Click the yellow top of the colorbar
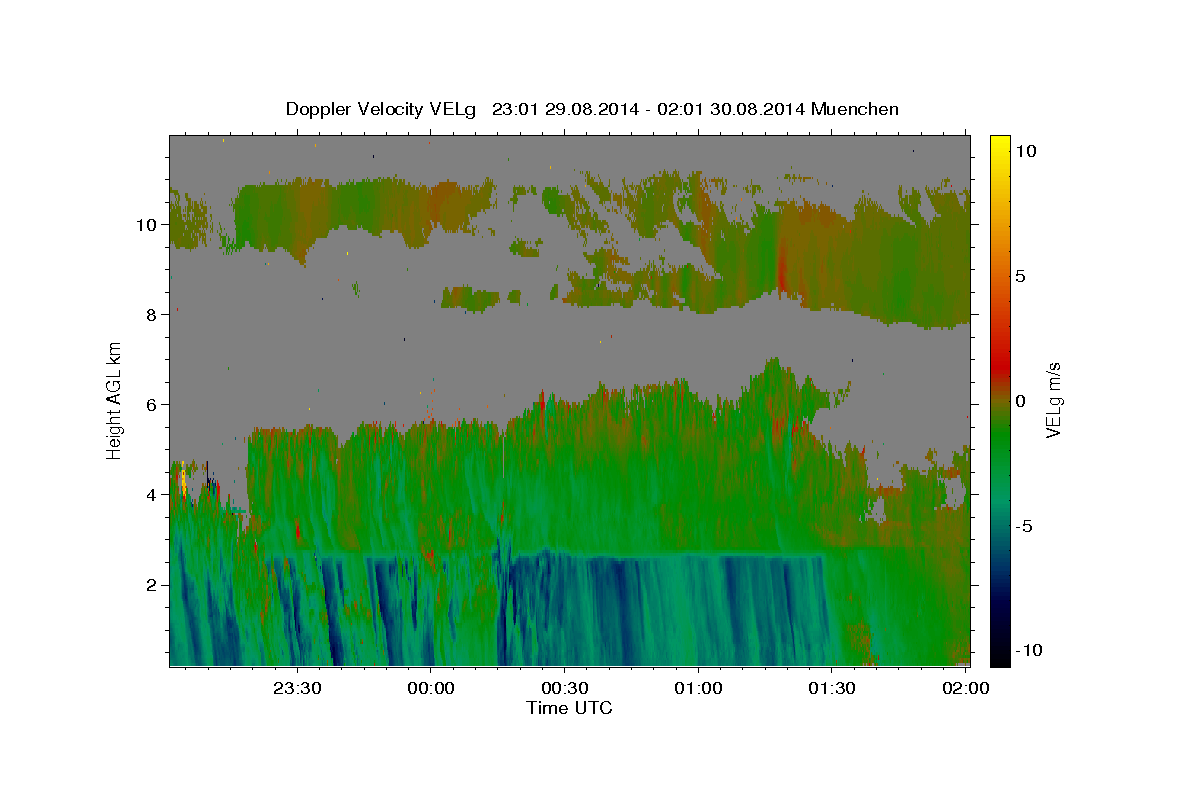Image resolution: width=1200 pixels, height=800 pixels. (999, 145)
